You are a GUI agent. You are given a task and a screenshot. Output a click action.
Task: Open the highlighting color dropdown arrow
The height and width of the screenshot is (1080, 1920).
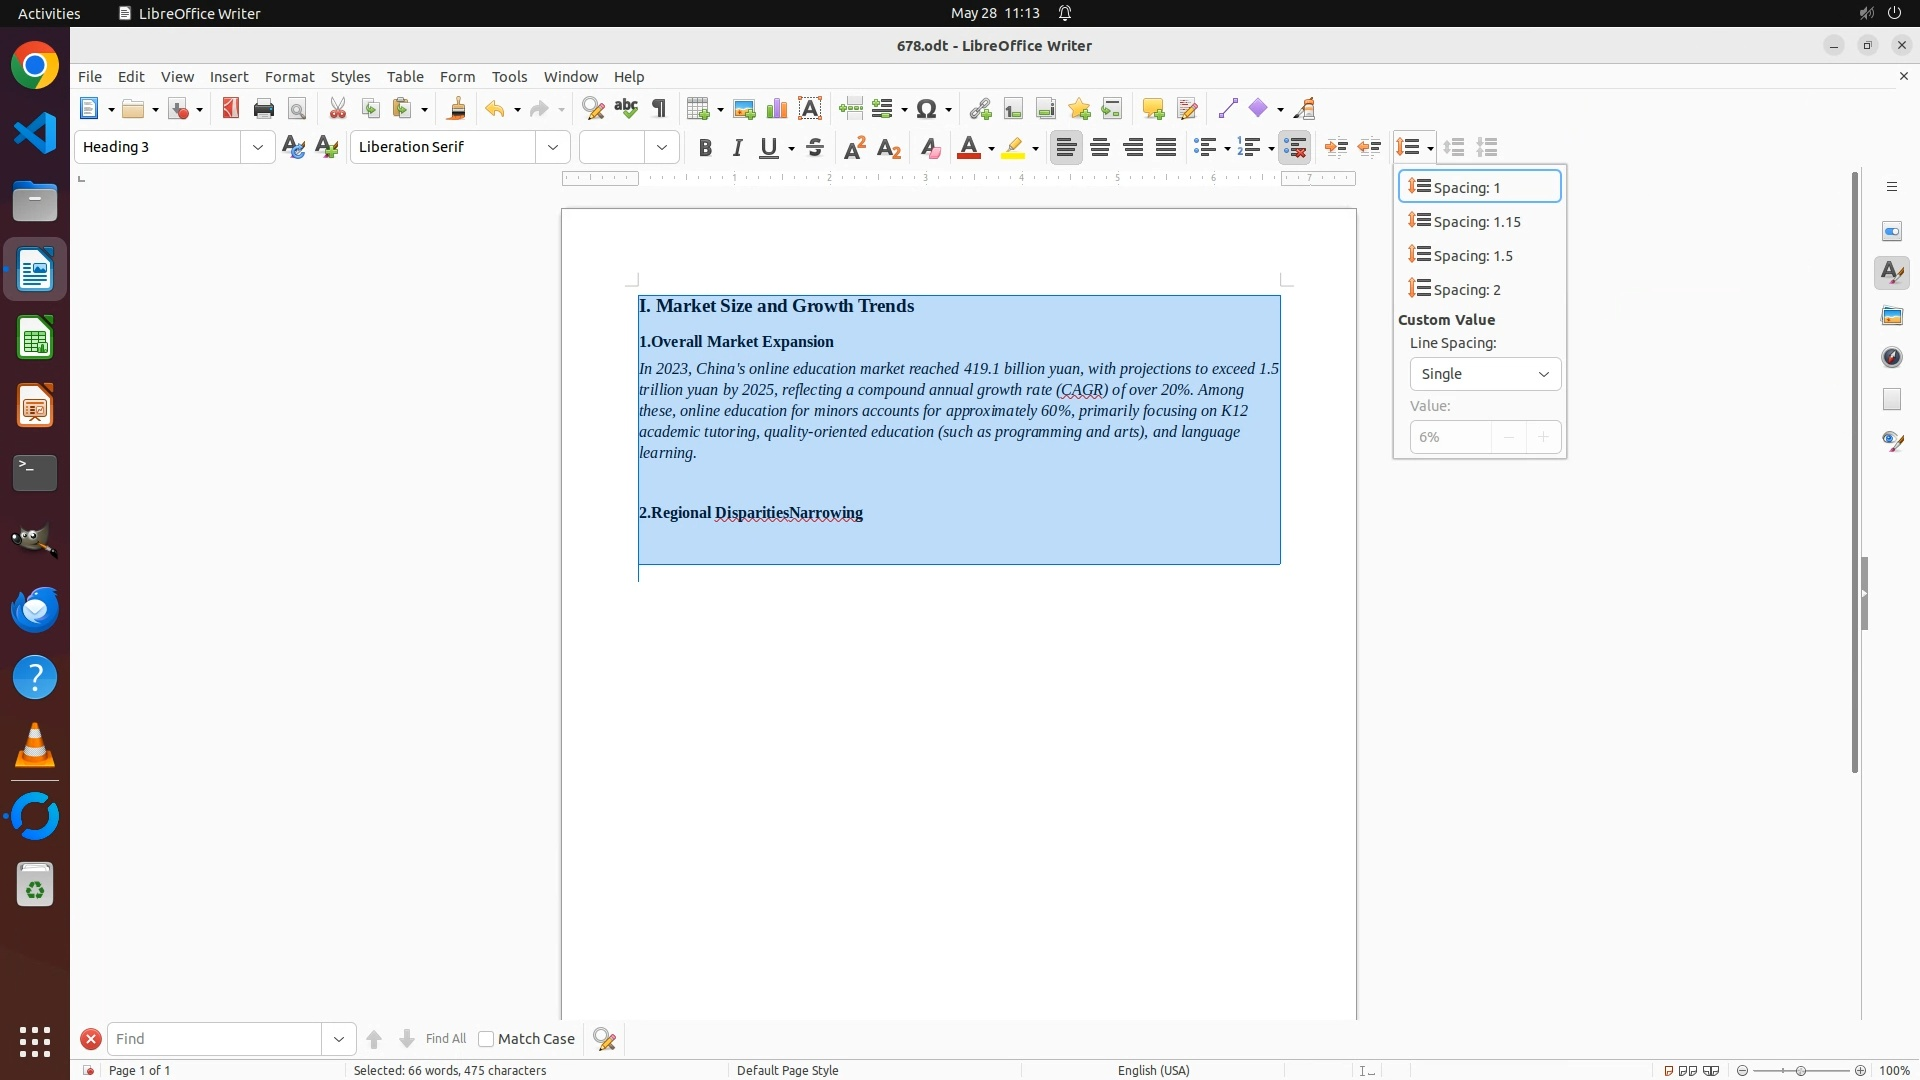[x=1035, y=148]
